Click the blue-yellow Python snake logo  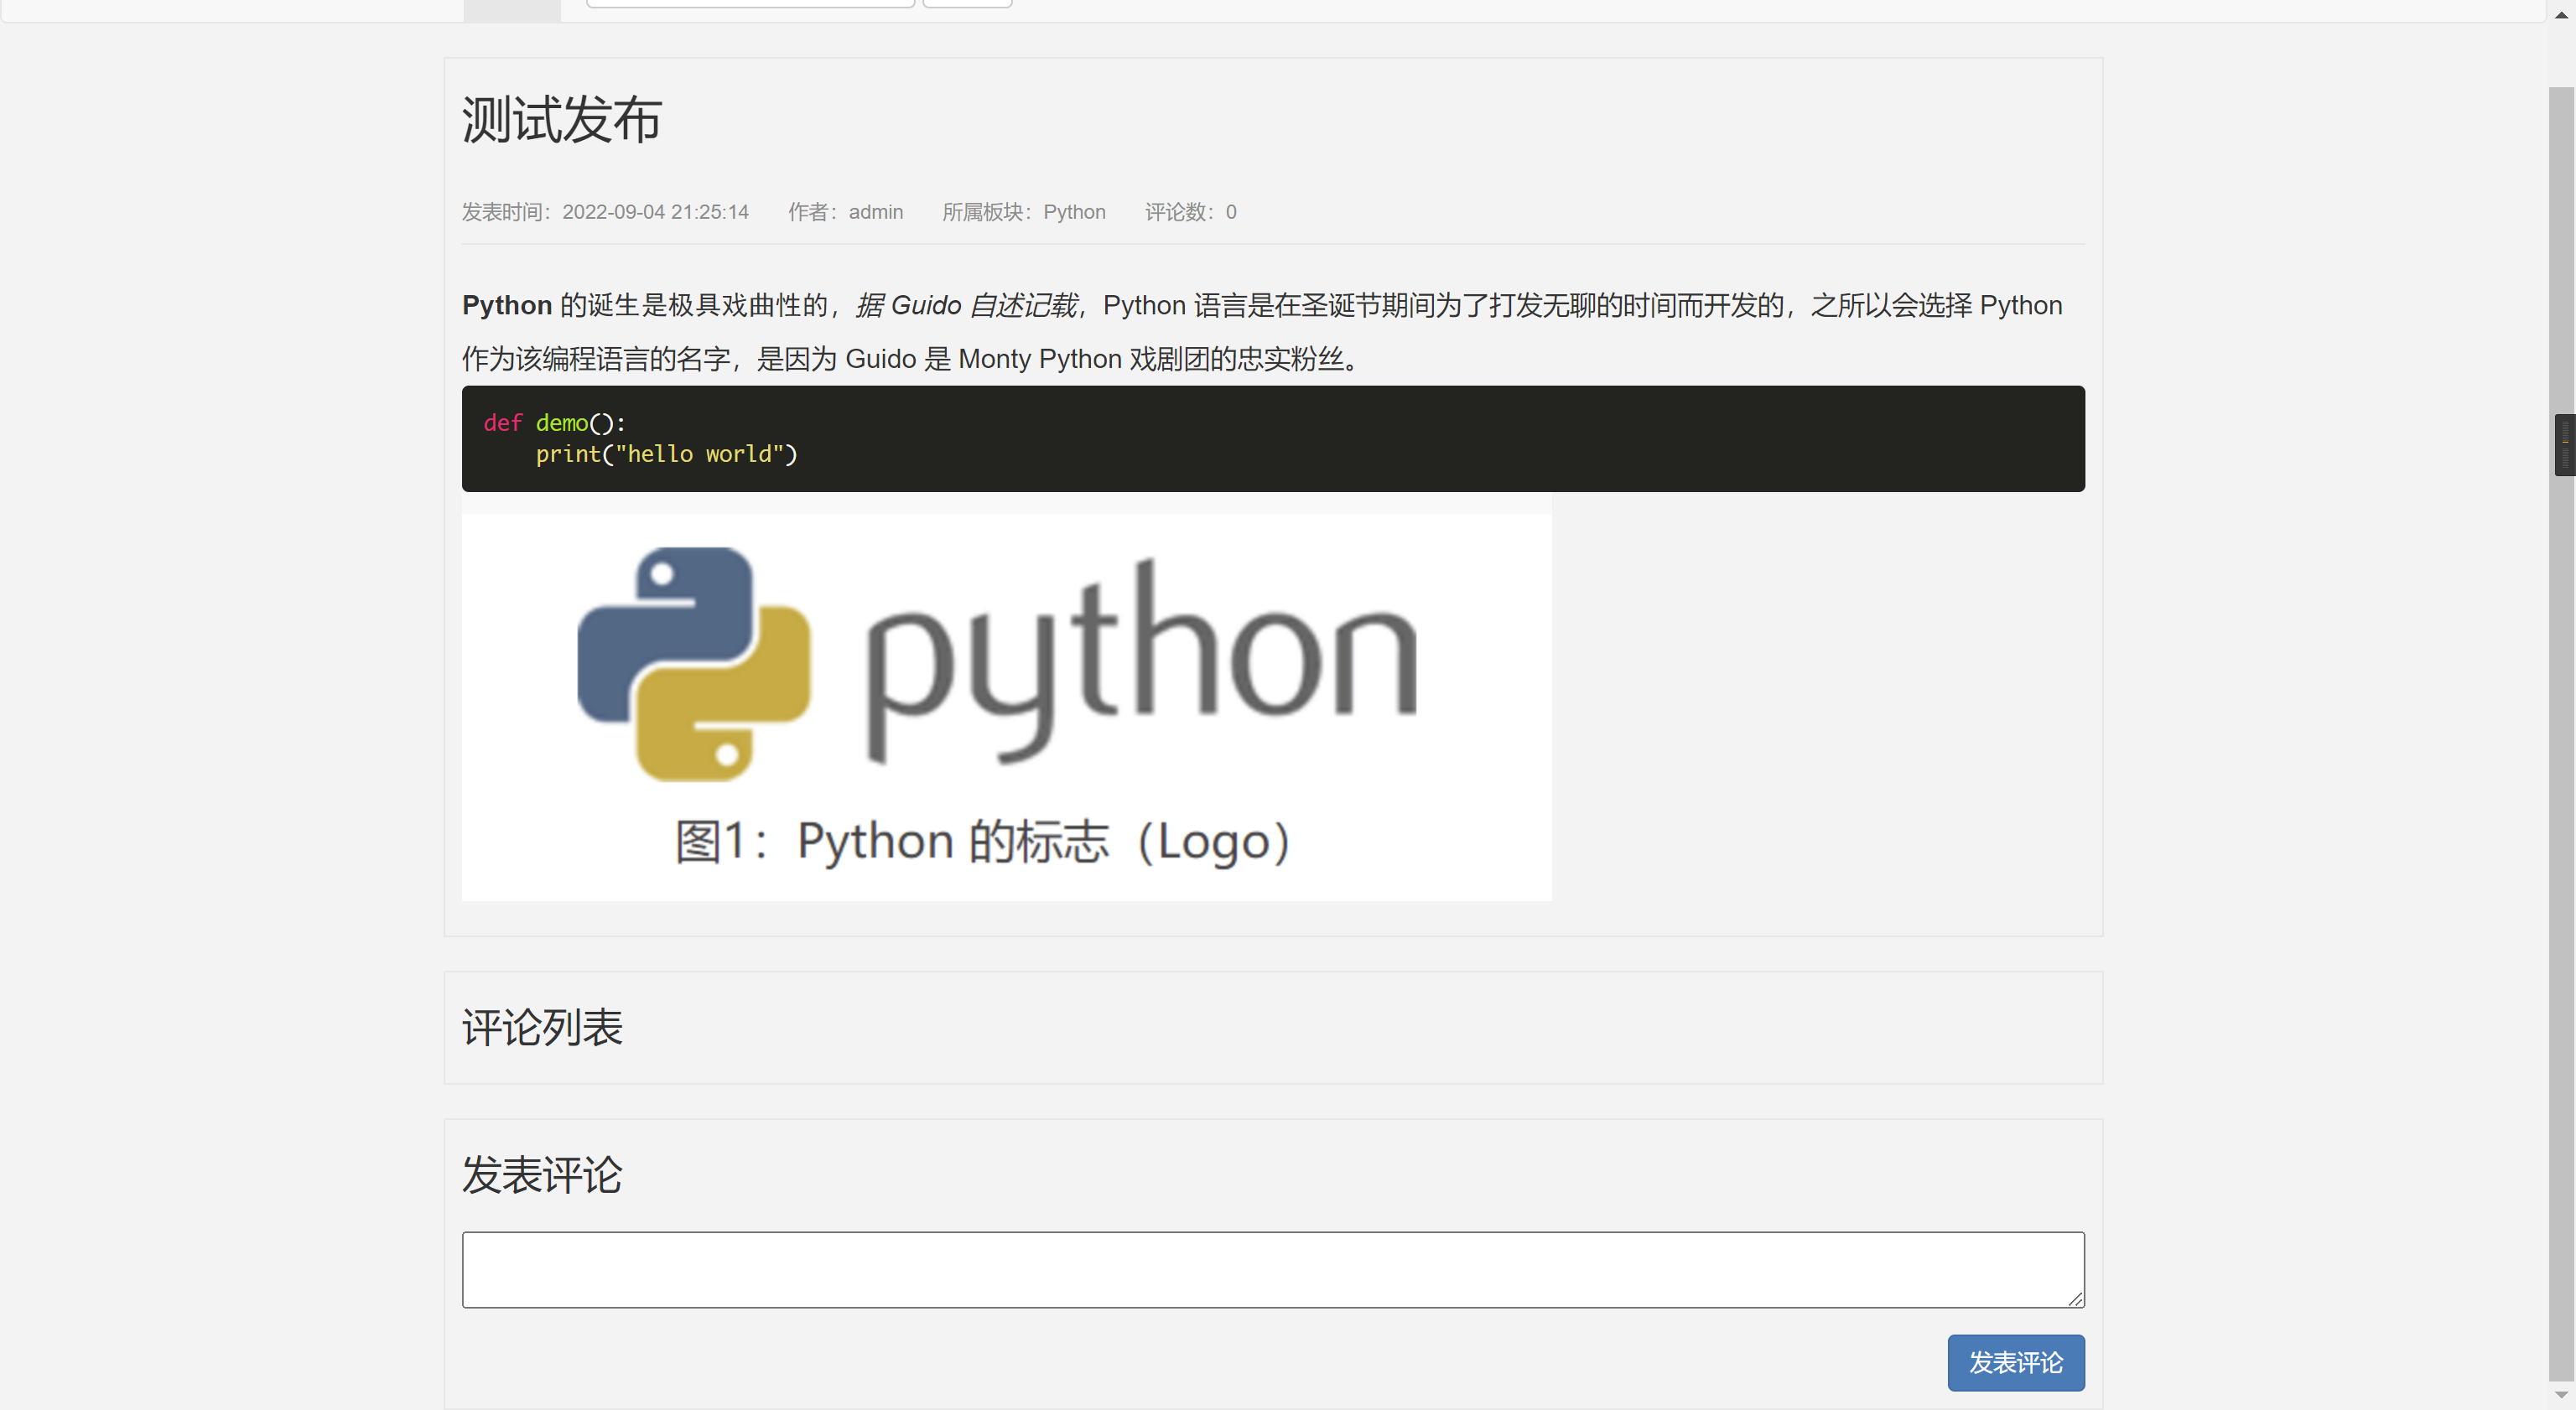click(x=694, y=664)
